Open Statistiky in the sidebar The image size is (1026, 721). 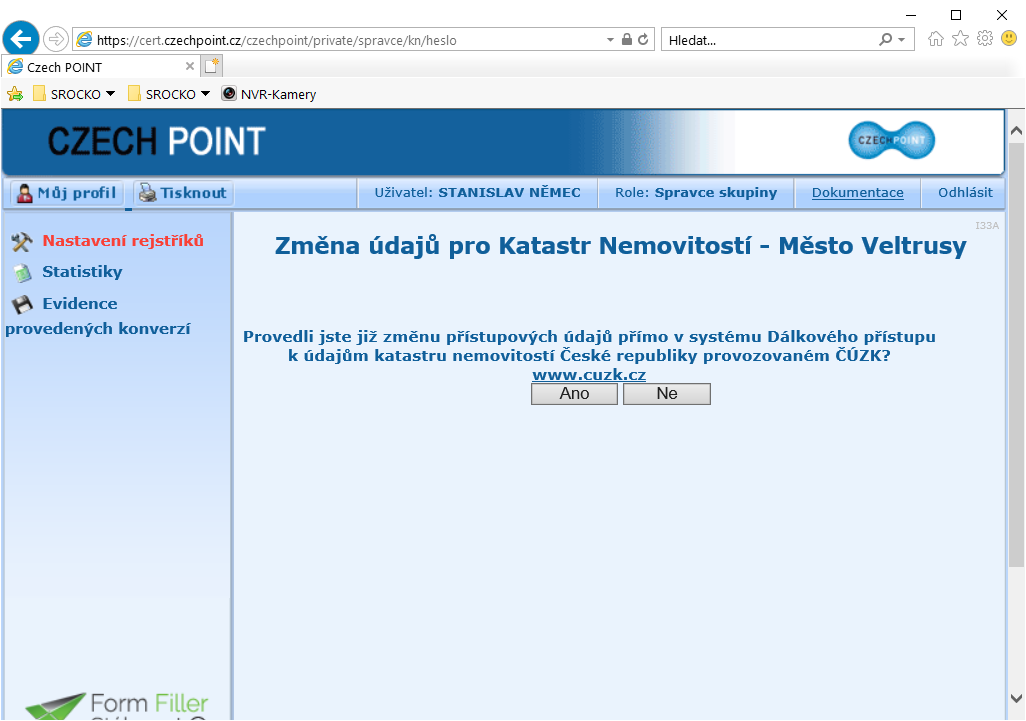pyautogui.click(x=82, y=272)
